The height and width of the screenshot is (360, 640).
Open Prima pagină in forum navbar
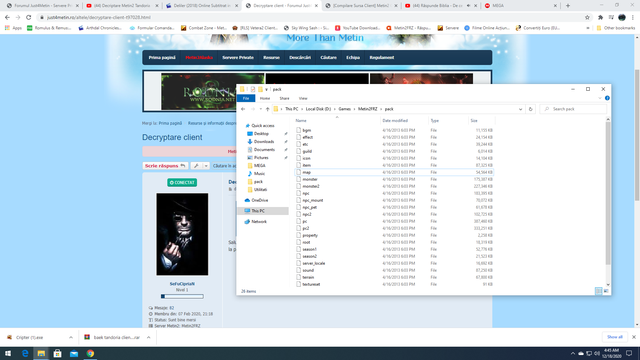pos(162,58)
